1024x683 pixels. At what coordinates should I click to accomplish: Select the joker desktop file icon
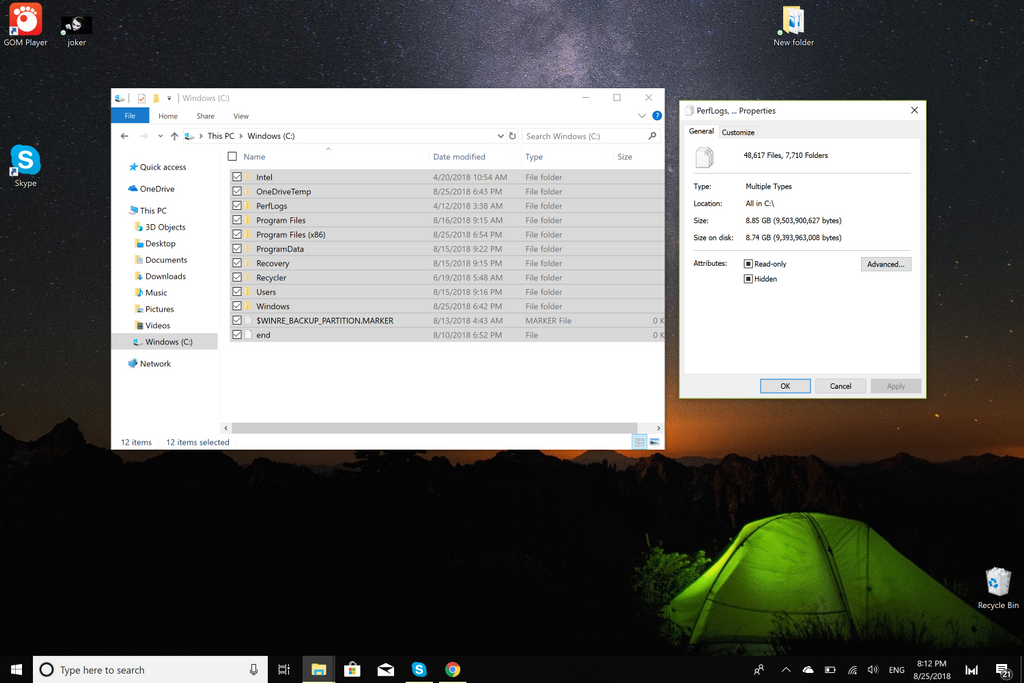(x=76, y=31)
